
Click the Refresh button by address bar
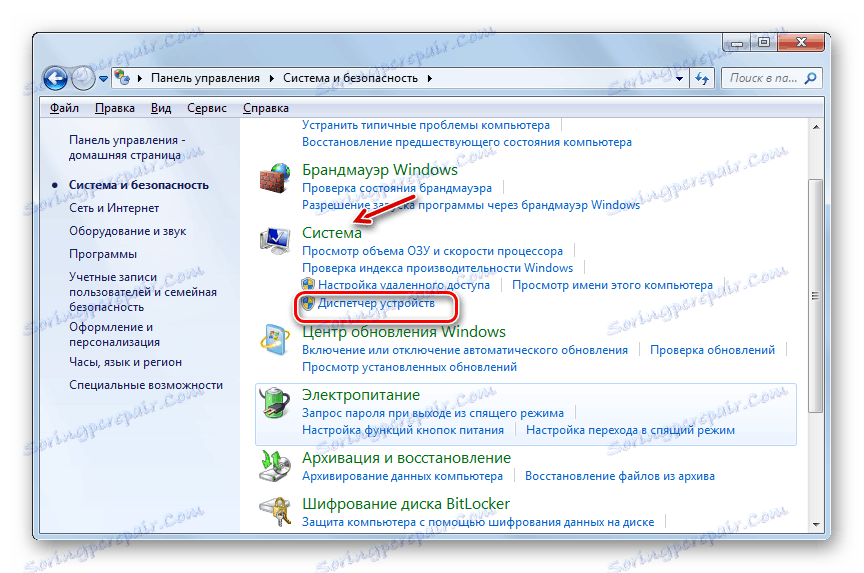click(x=702, y=78)
